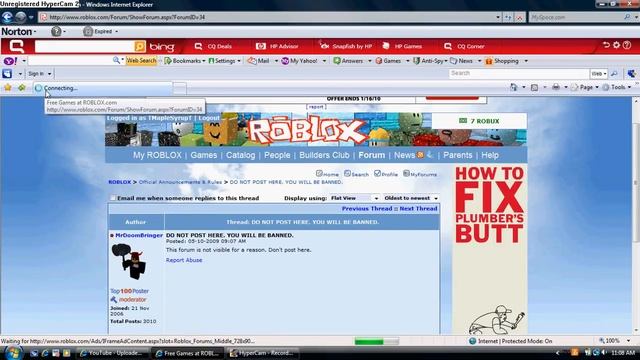The width and height of the screenshot is (640, 360).
Task: Click the RSS icon next to News
Action: tap(420, 155)
